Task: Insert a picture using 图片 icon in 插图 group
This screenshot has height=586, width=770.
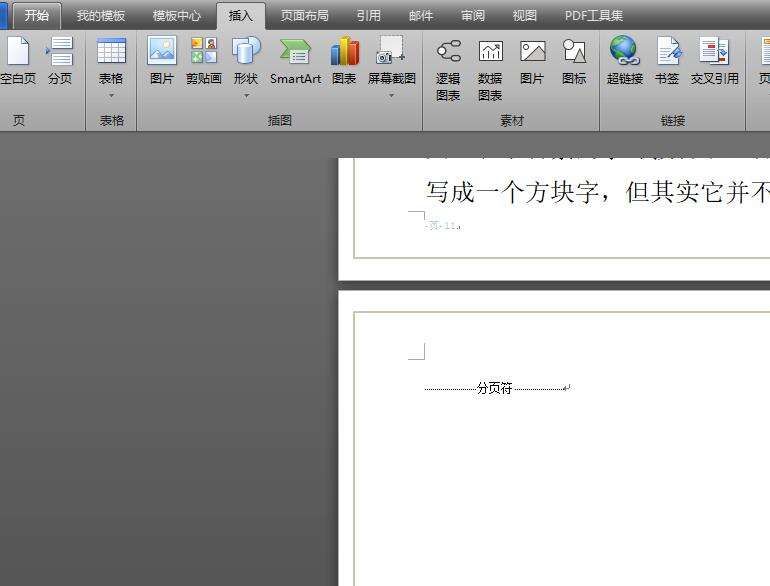Action: pos(161,61)
